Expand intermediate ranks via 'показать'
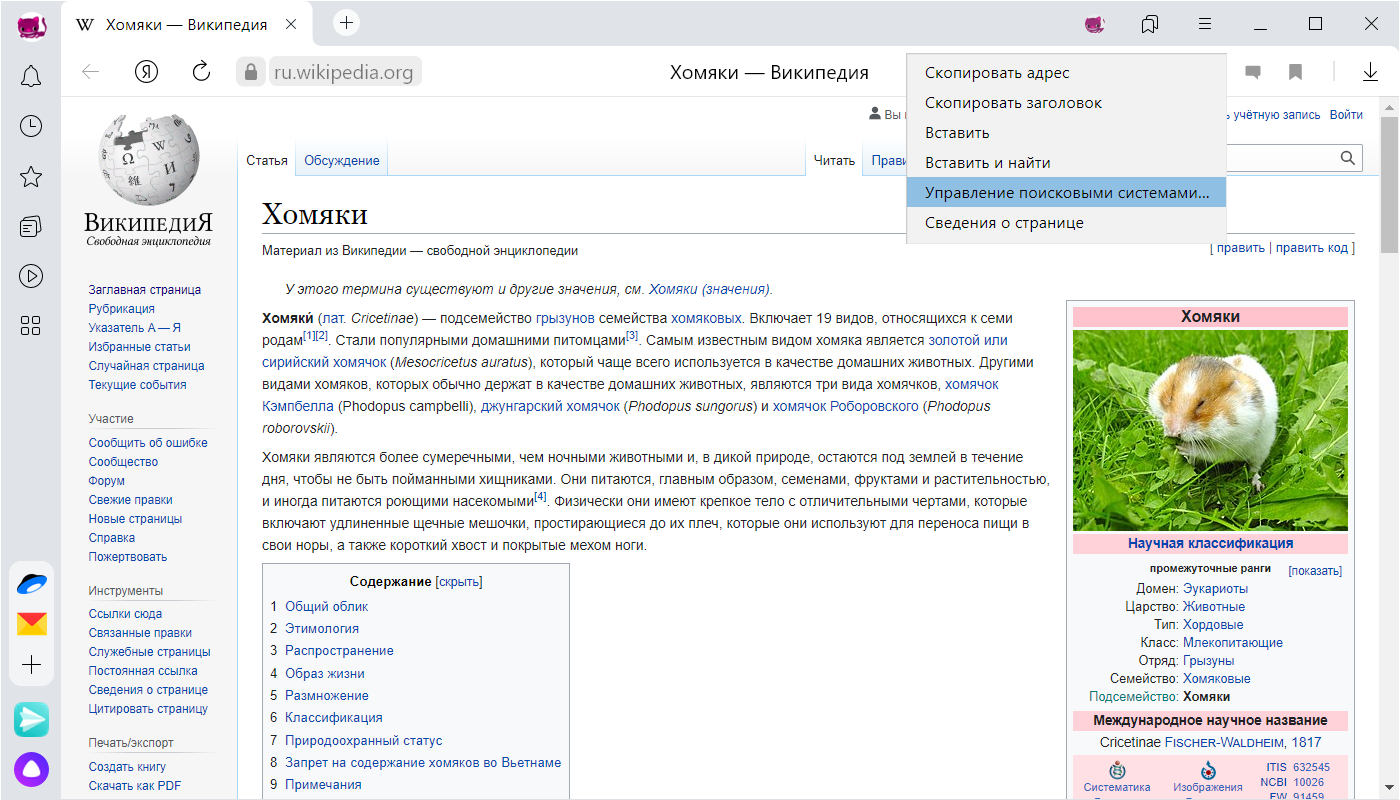Screen dimensions: 1400x800 pos(1315,571)
